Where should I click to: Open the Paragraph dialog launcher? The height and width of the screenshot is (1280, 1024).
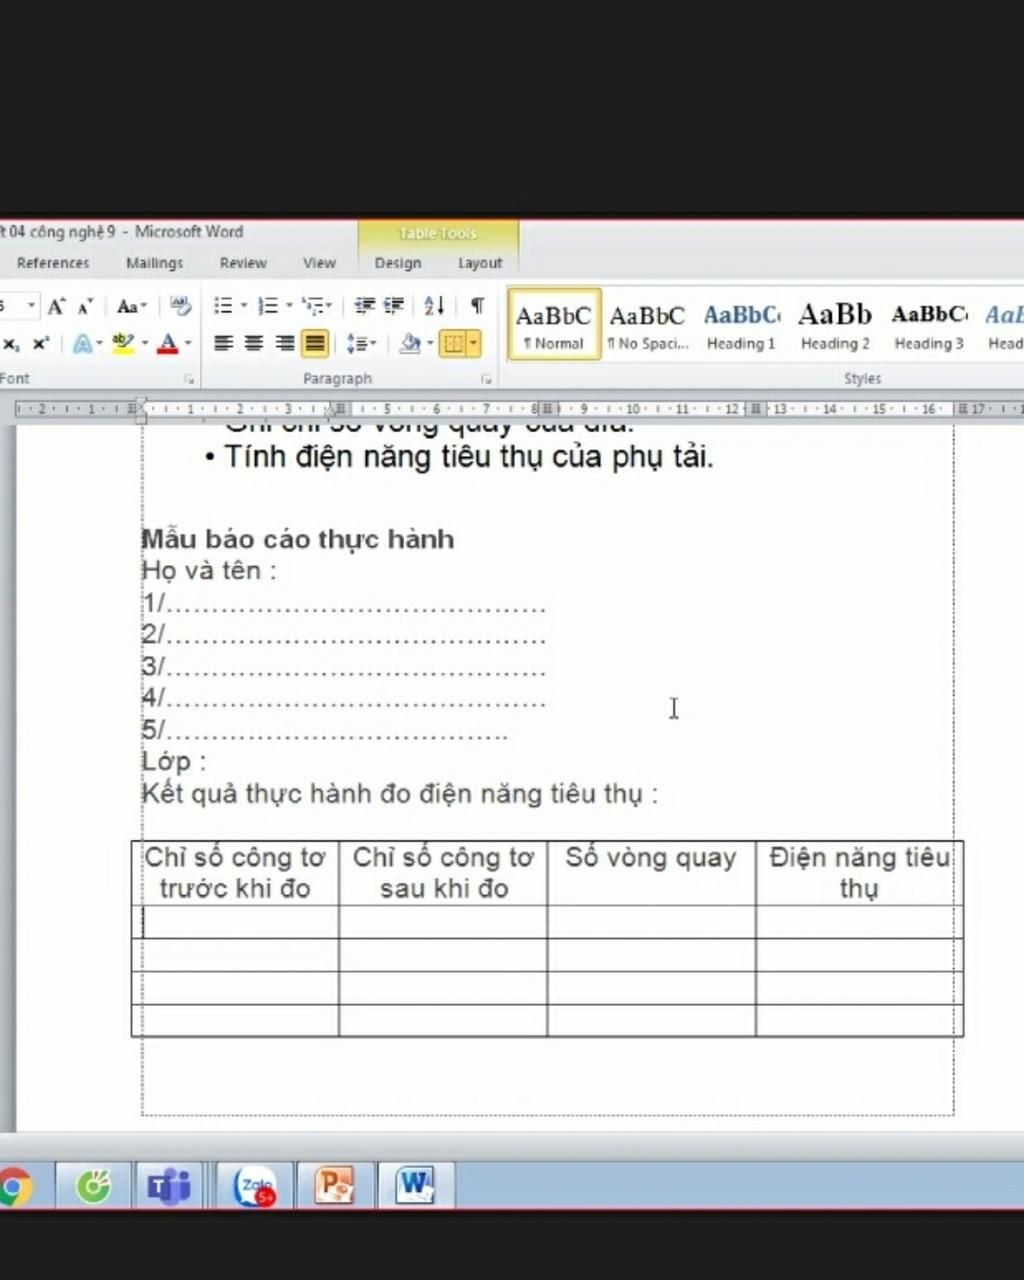click(x=486, y=380)
